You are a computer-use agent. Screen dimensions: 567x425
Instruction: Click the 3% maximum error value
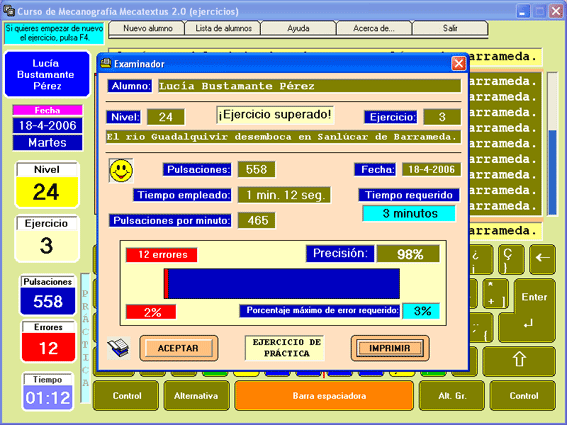coord(421,311)
